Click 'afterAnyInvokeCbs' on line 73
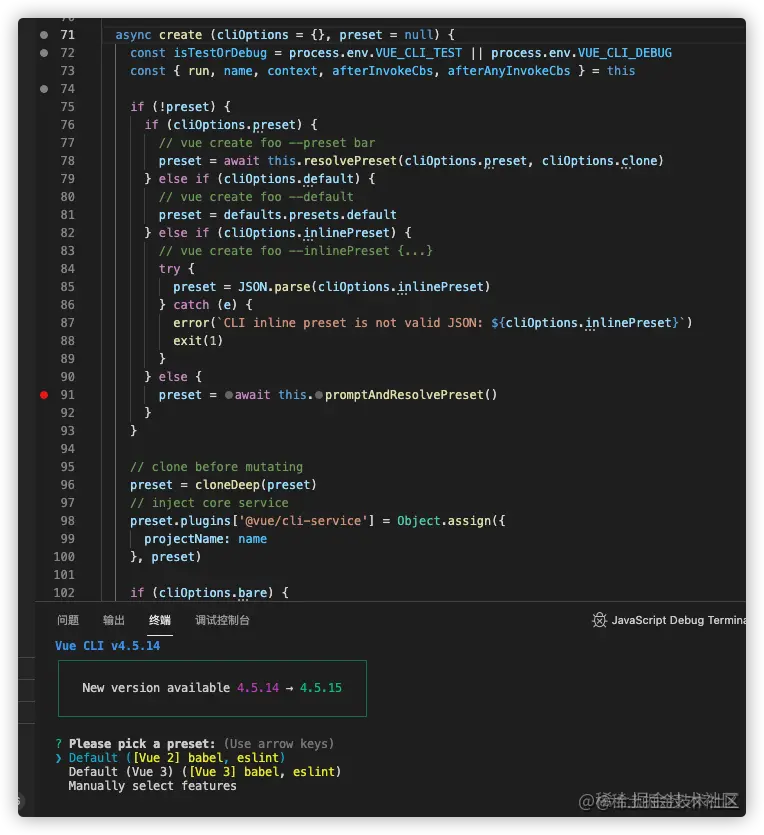This screenshot has width=764, height=835. pyautogui.click(x=508, y=71)
